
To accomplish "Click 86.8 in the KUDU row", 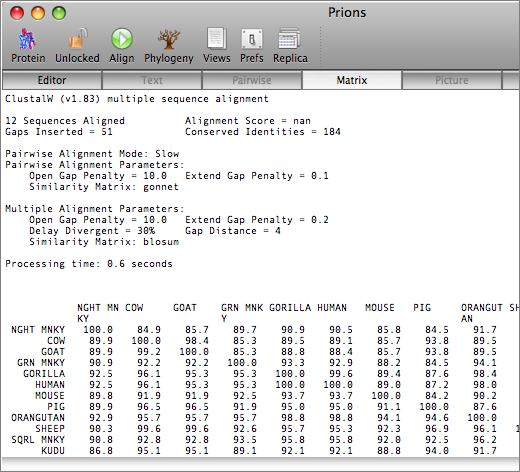I will point(101,451).
